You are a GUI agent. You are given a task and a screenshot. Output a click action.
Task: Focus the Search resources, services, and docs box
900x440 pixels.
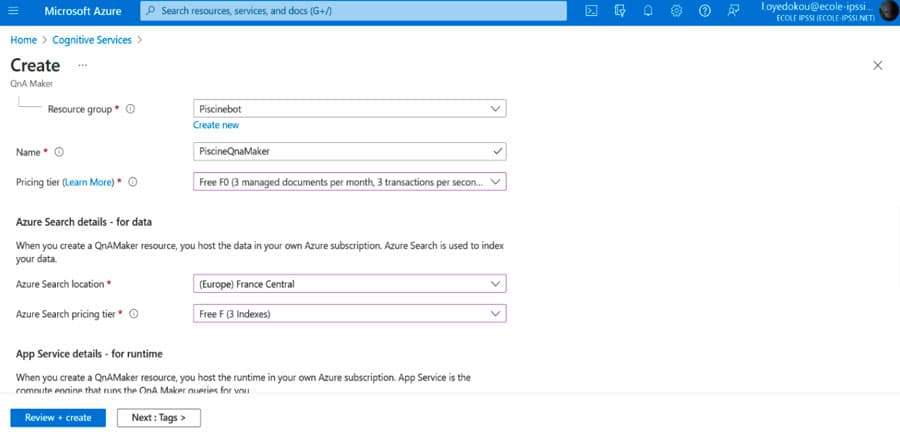tap(353, 11)
